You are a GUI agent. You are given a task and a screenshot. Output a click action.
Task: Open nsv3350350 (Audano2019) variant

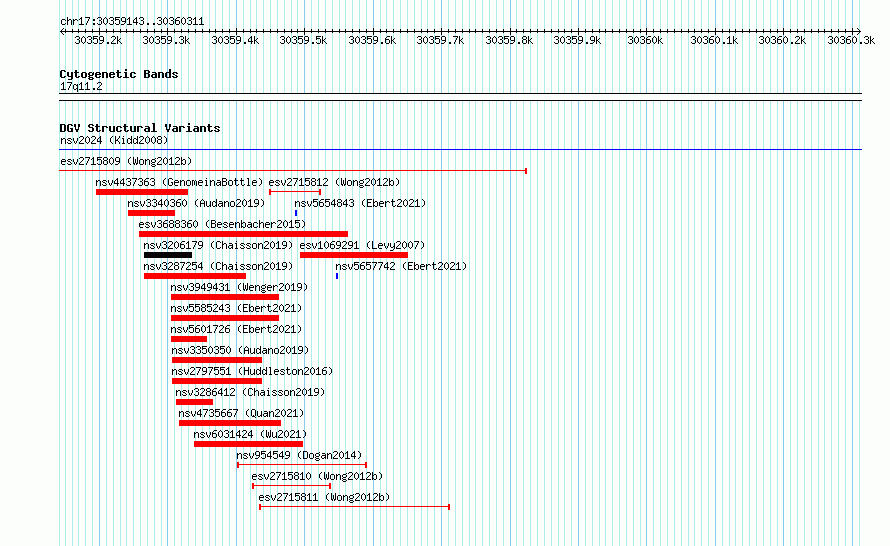click(x=240, y=350)
